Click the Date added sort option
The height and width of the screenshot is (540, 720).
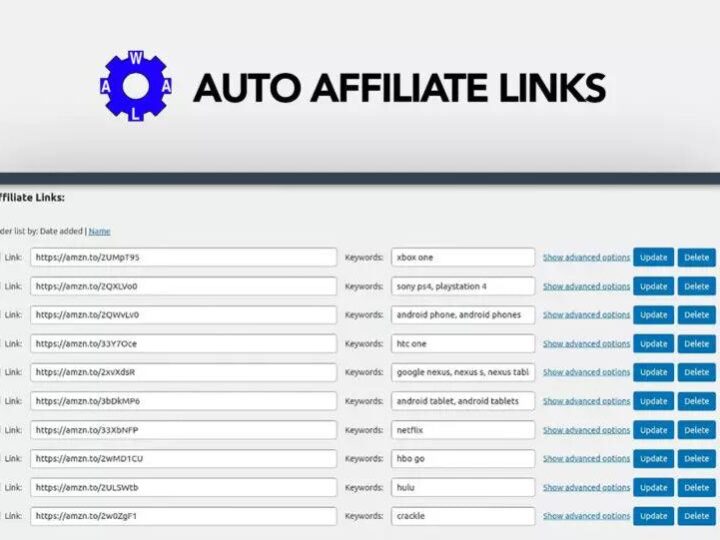(x=61, y=231)
